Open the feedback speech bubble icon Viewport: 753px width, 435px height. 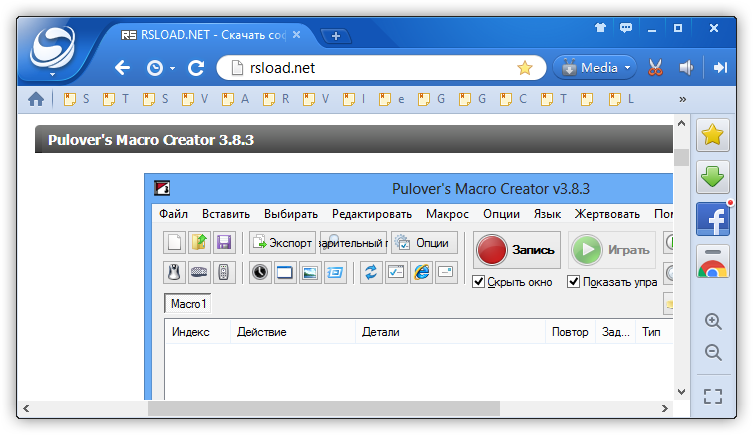coord(626,28)
